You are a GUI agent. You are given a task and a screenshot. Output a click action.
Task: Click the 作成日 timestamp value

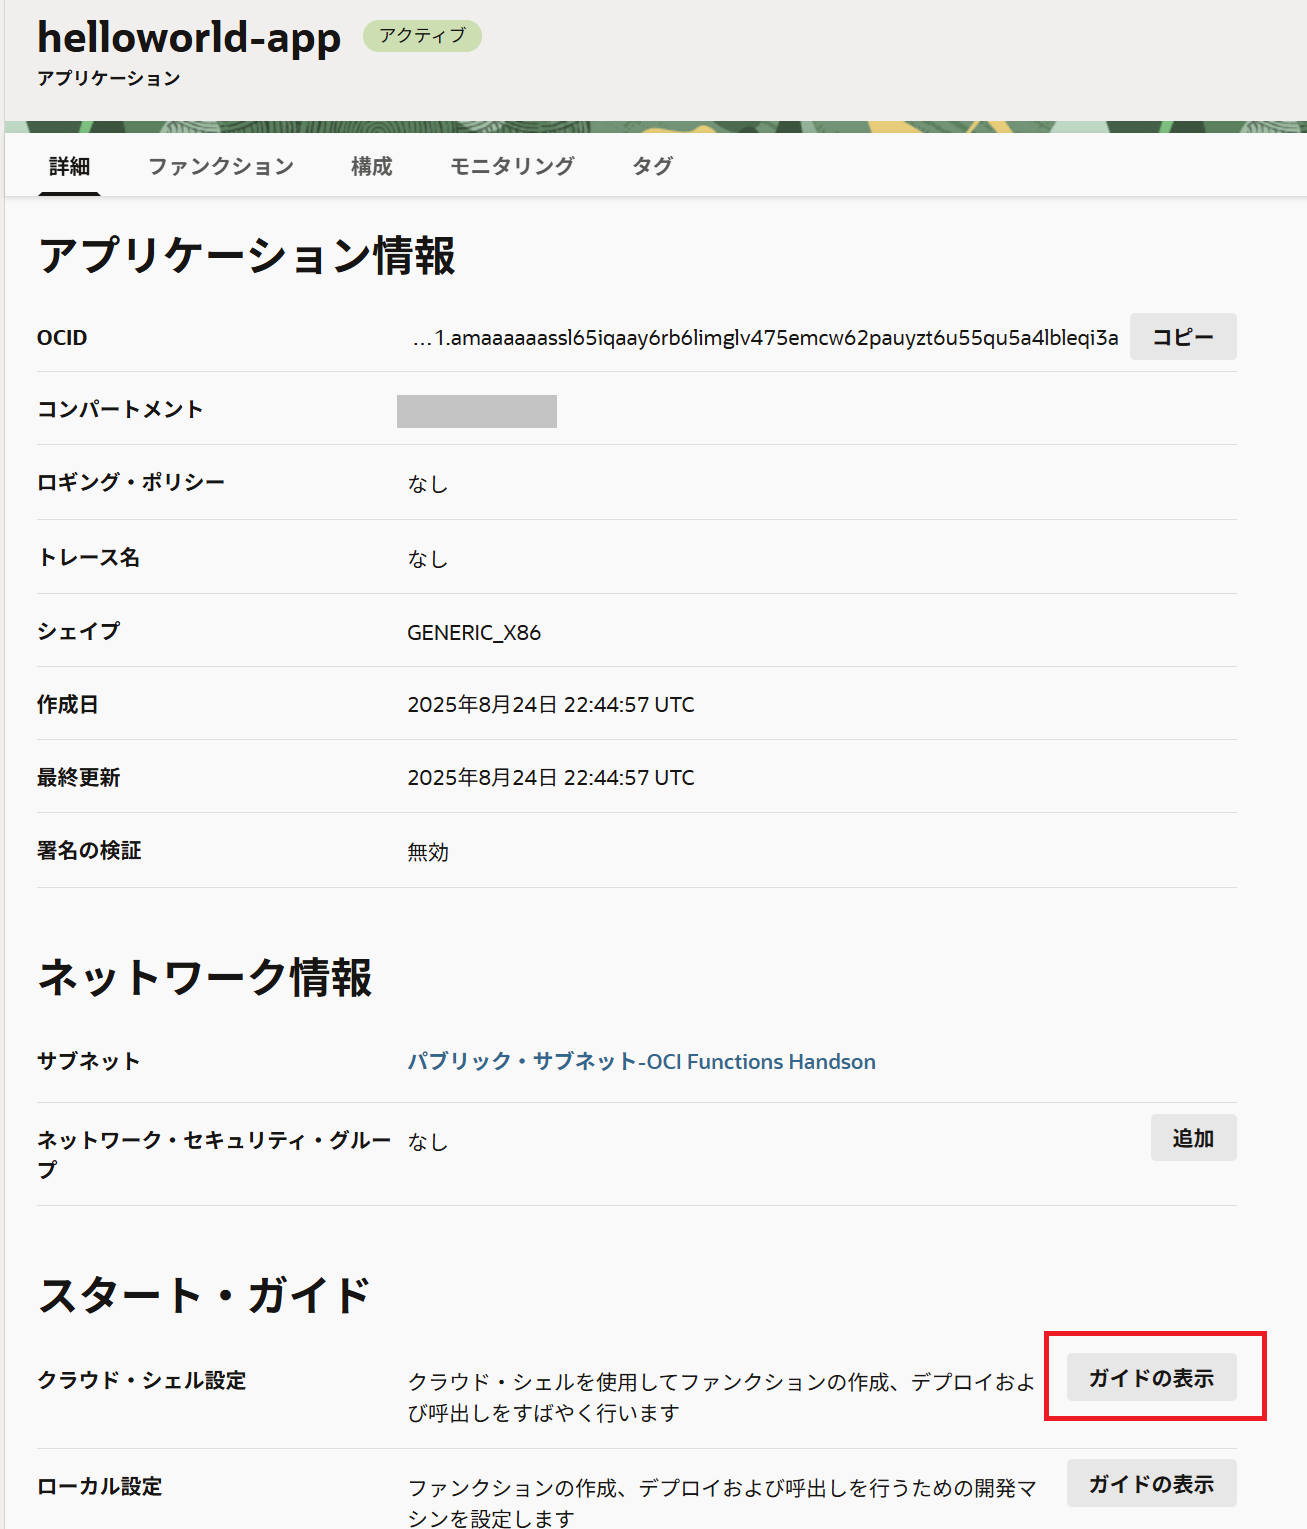[550, 705]
